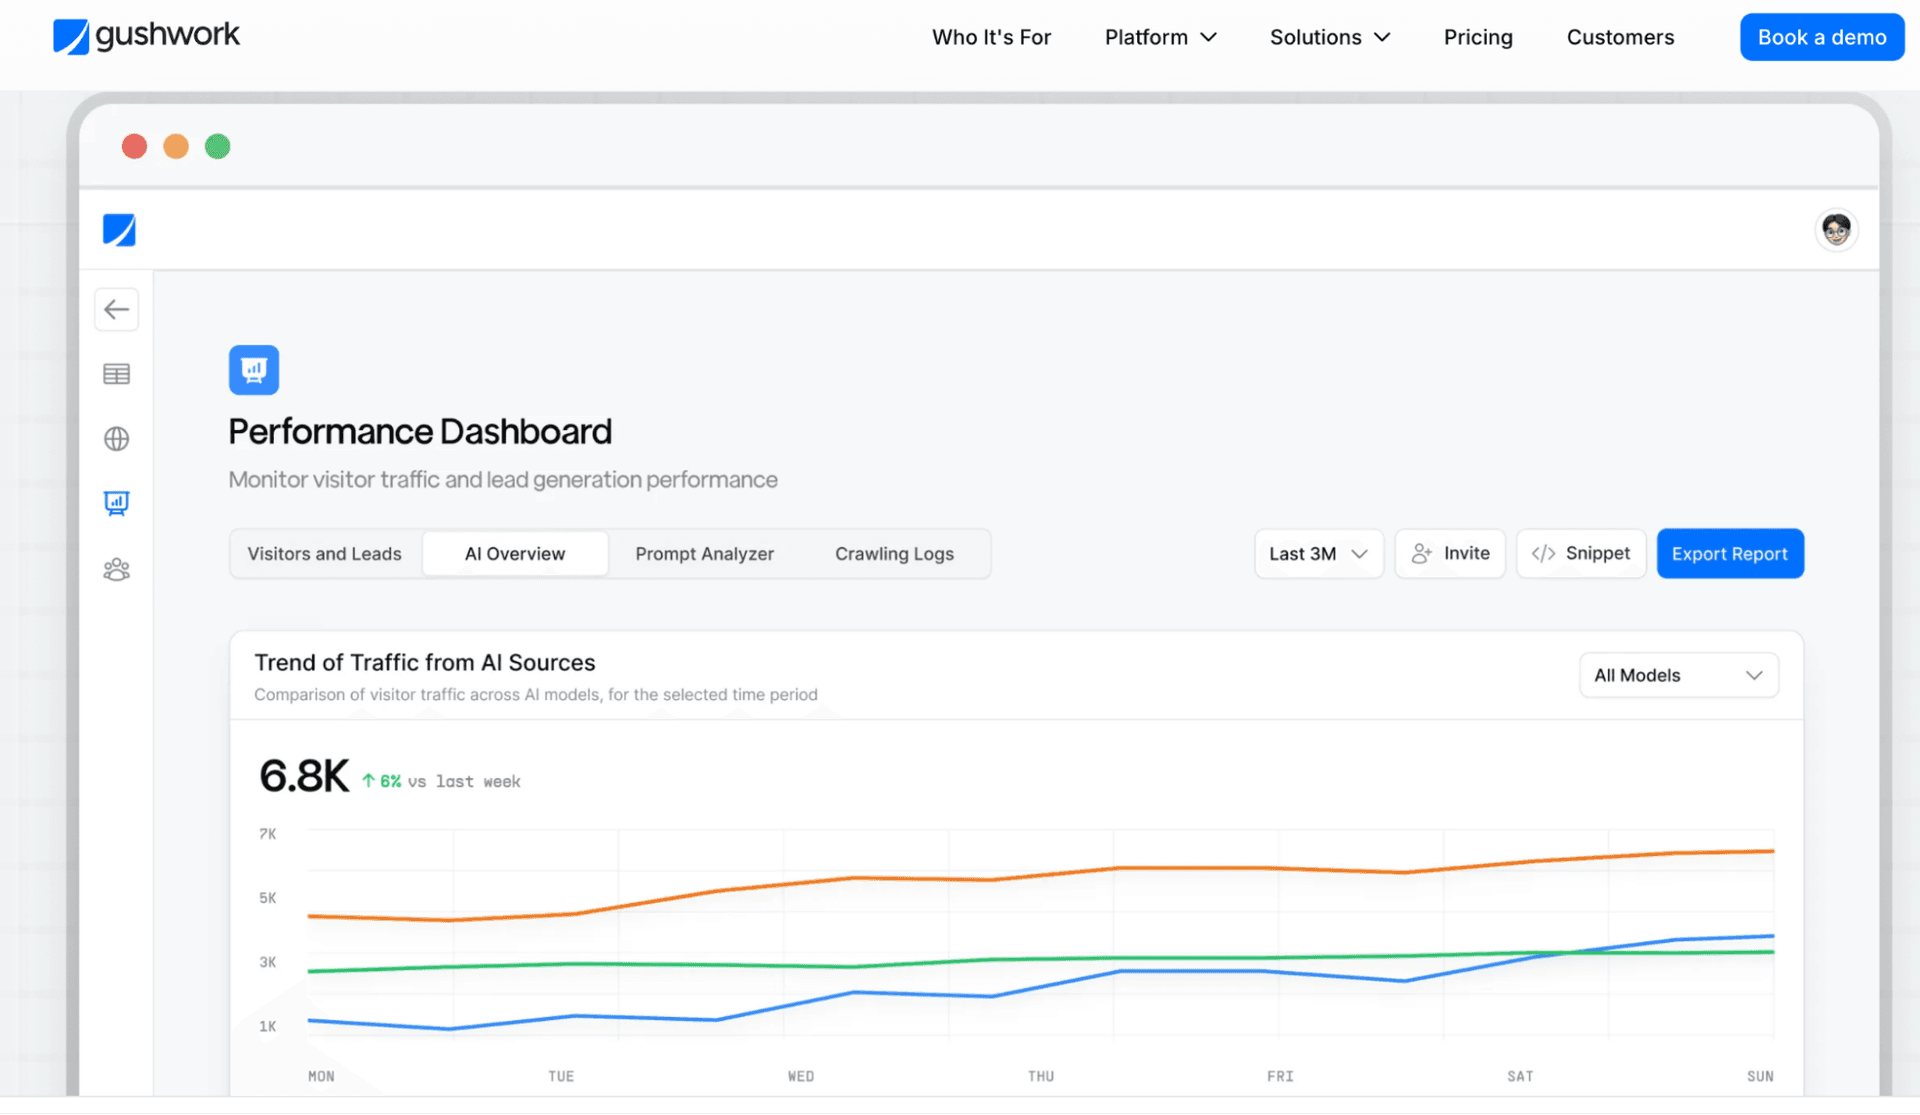Open the All Models dropdown
Viewport: 1920px width, 1115px height.
(1678, 676)
